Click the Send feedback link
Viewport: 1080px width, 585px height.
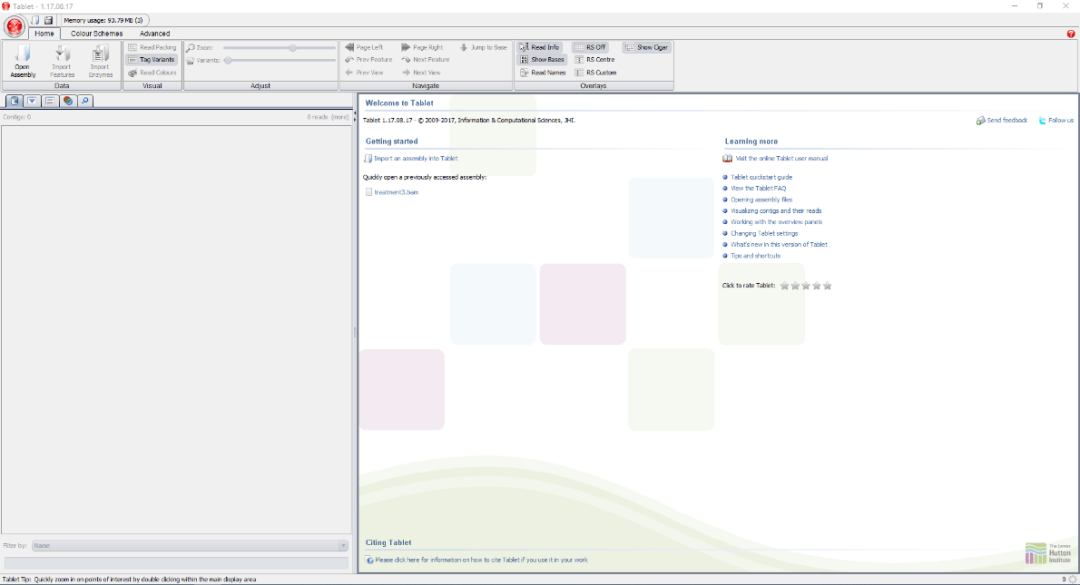click(1001, 121)
